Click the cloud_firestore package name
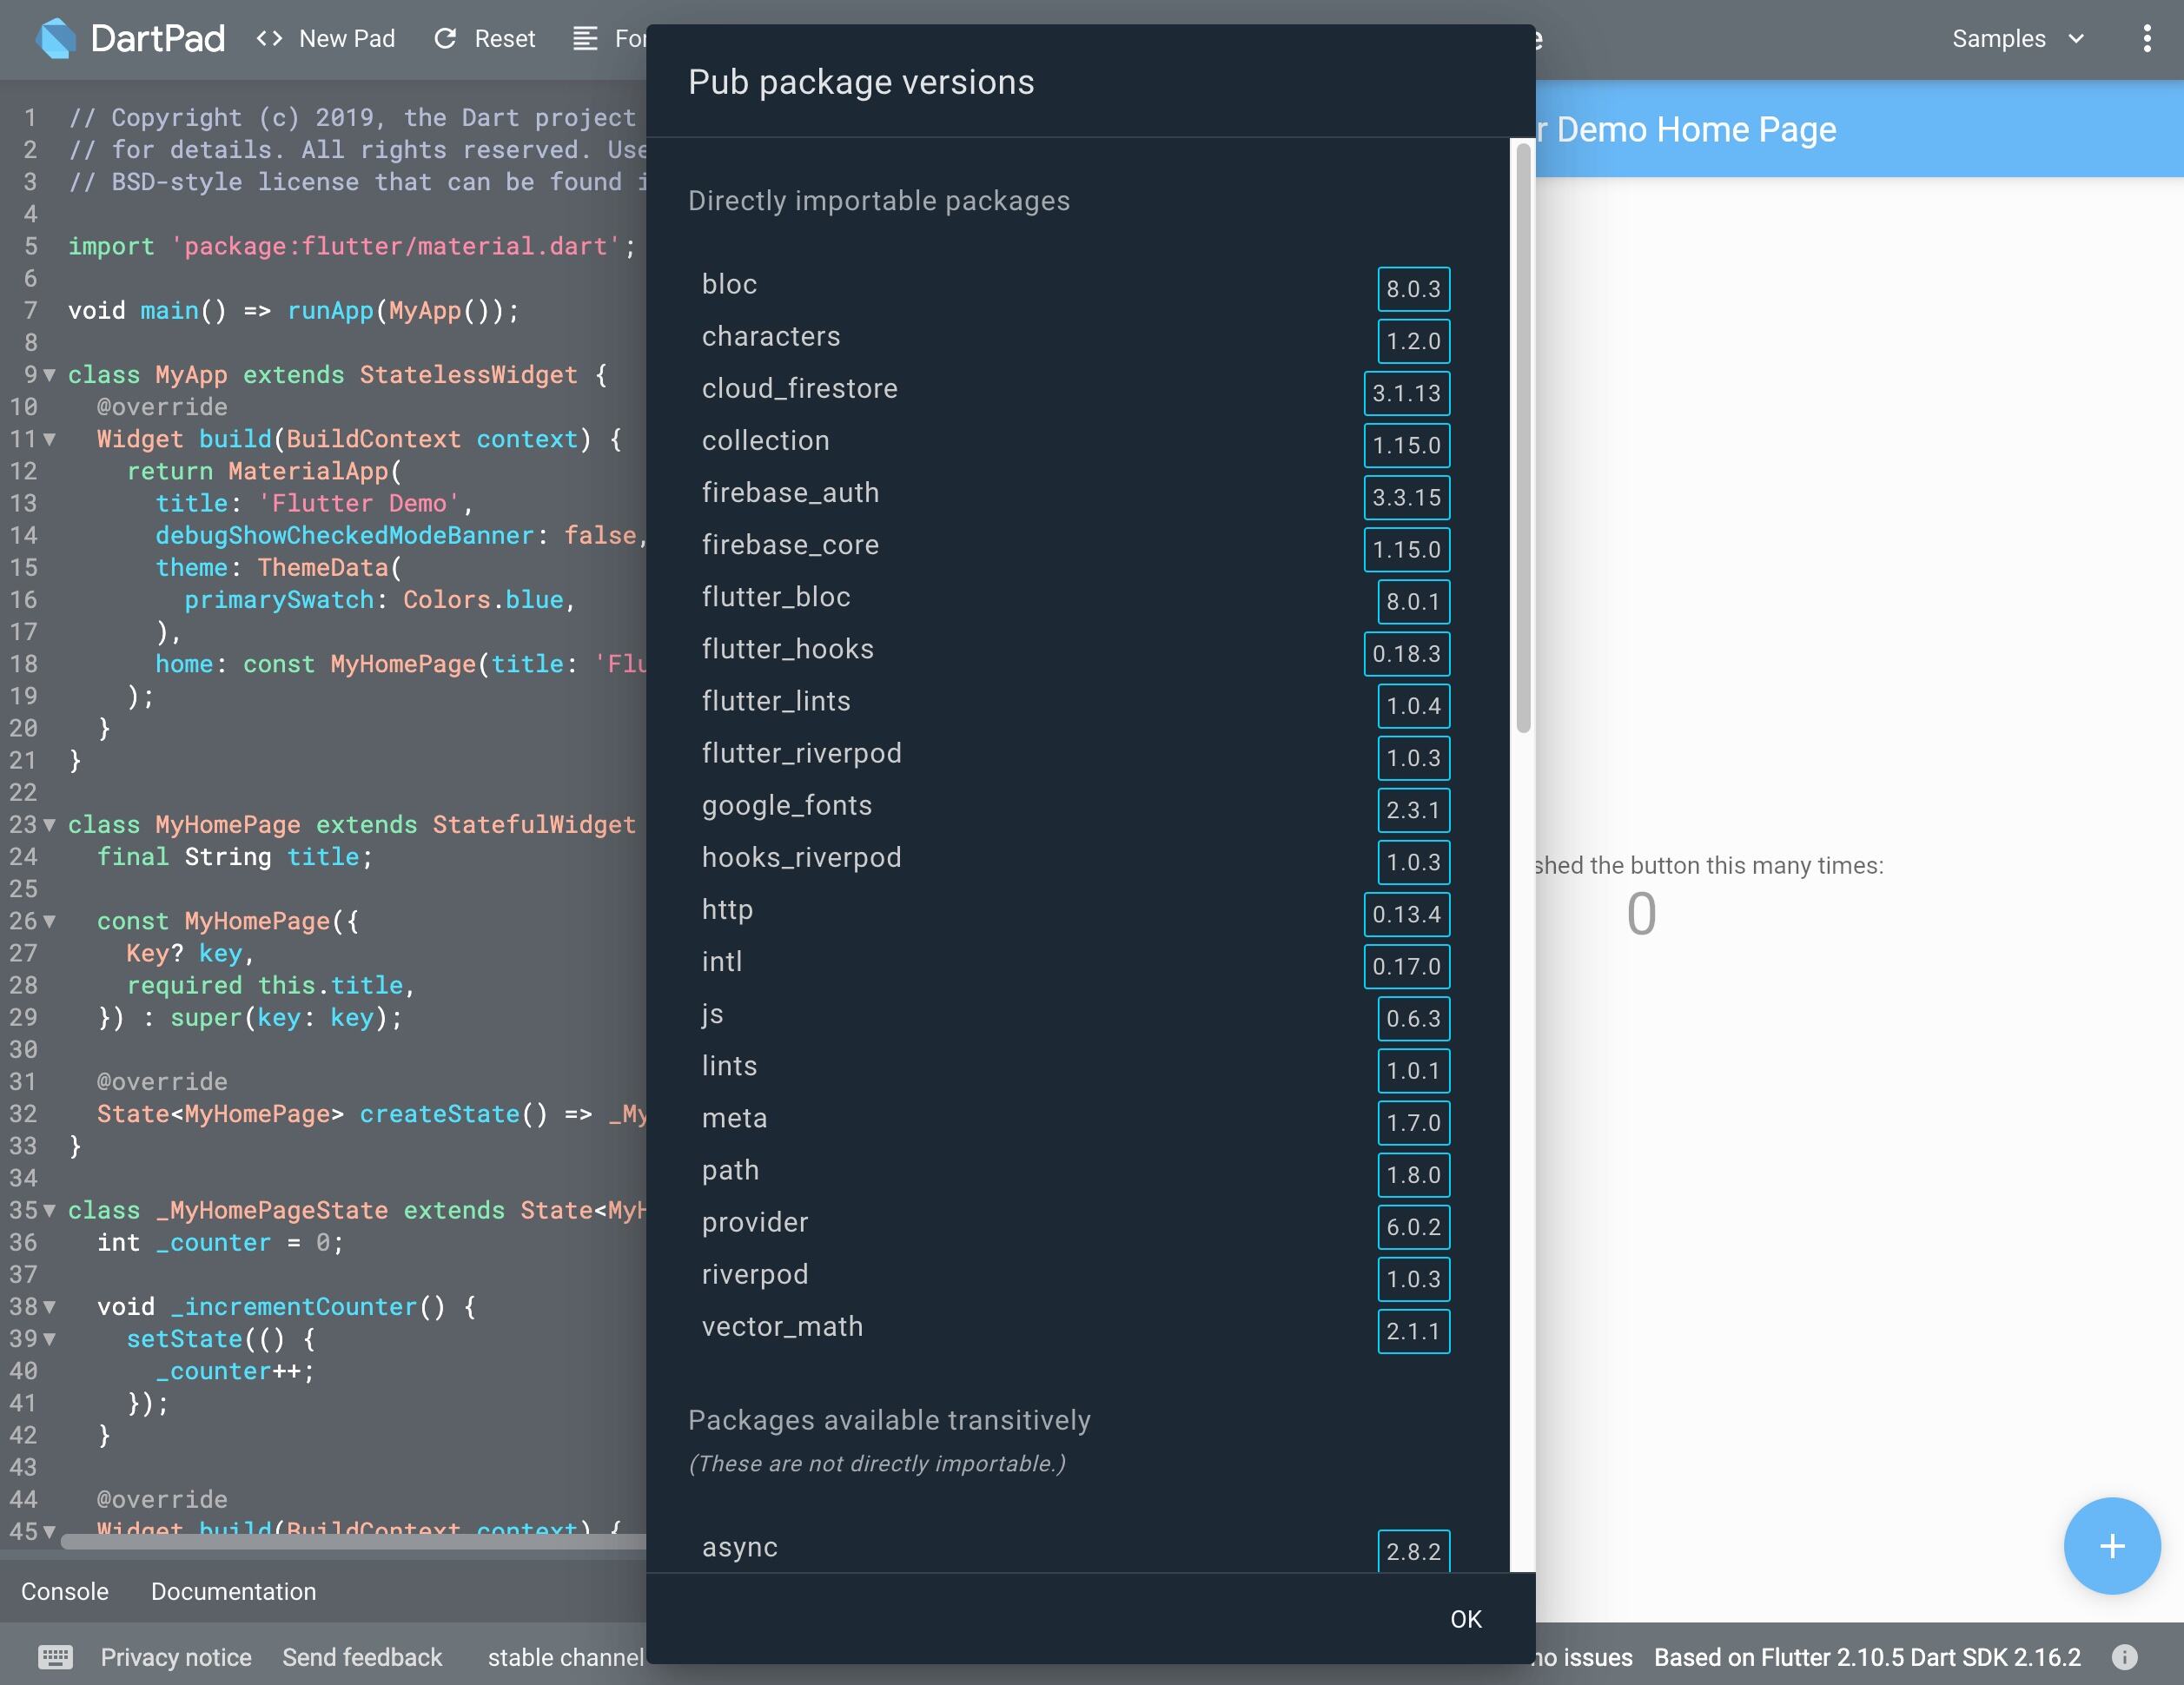This screenshot has width=2184, height=1685. click(x=800, y=388)
